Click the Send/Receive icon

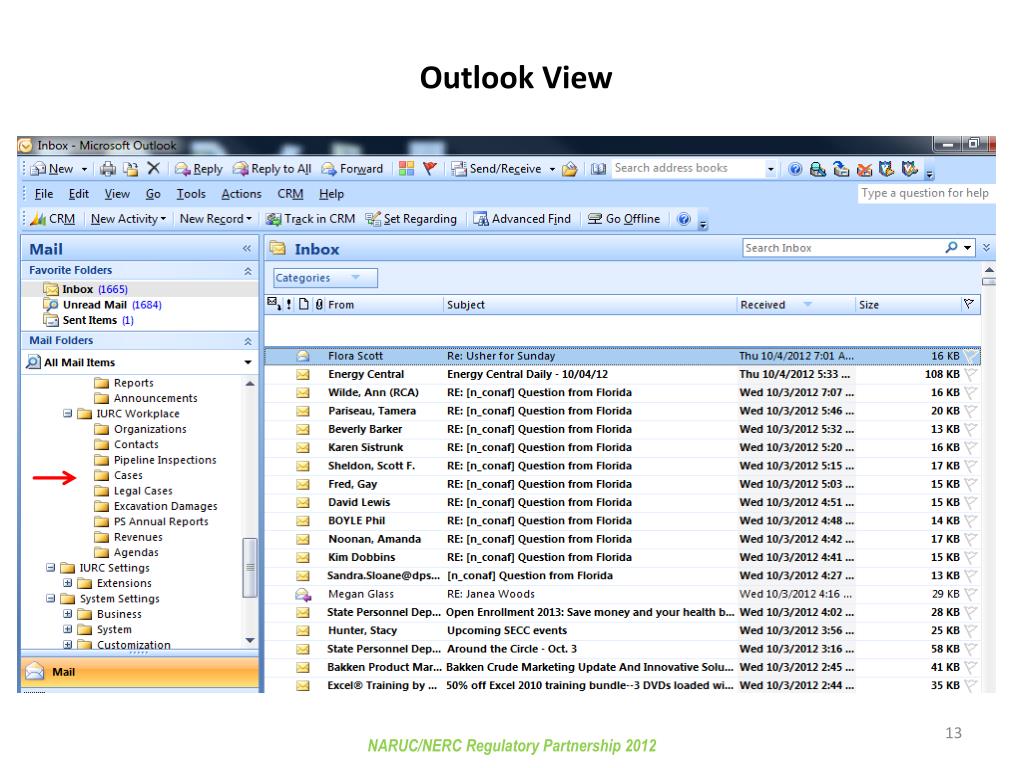coord(458,168)
